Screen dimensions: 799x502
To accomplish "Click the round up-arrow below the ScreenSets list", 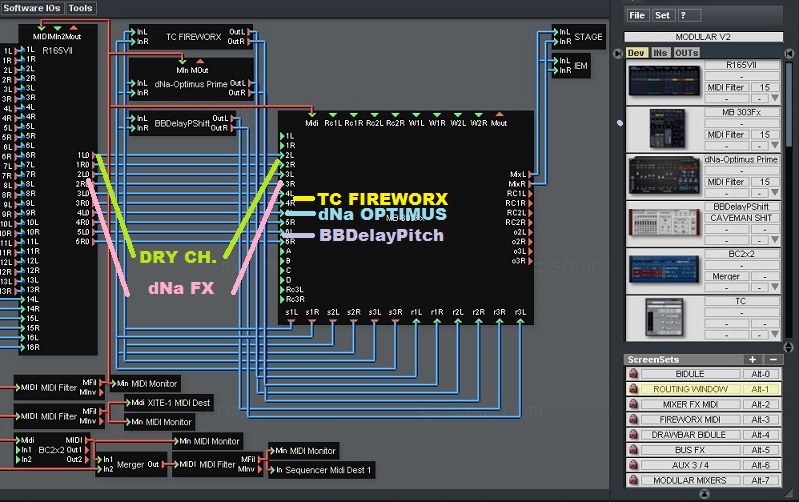I will point(704,493).
